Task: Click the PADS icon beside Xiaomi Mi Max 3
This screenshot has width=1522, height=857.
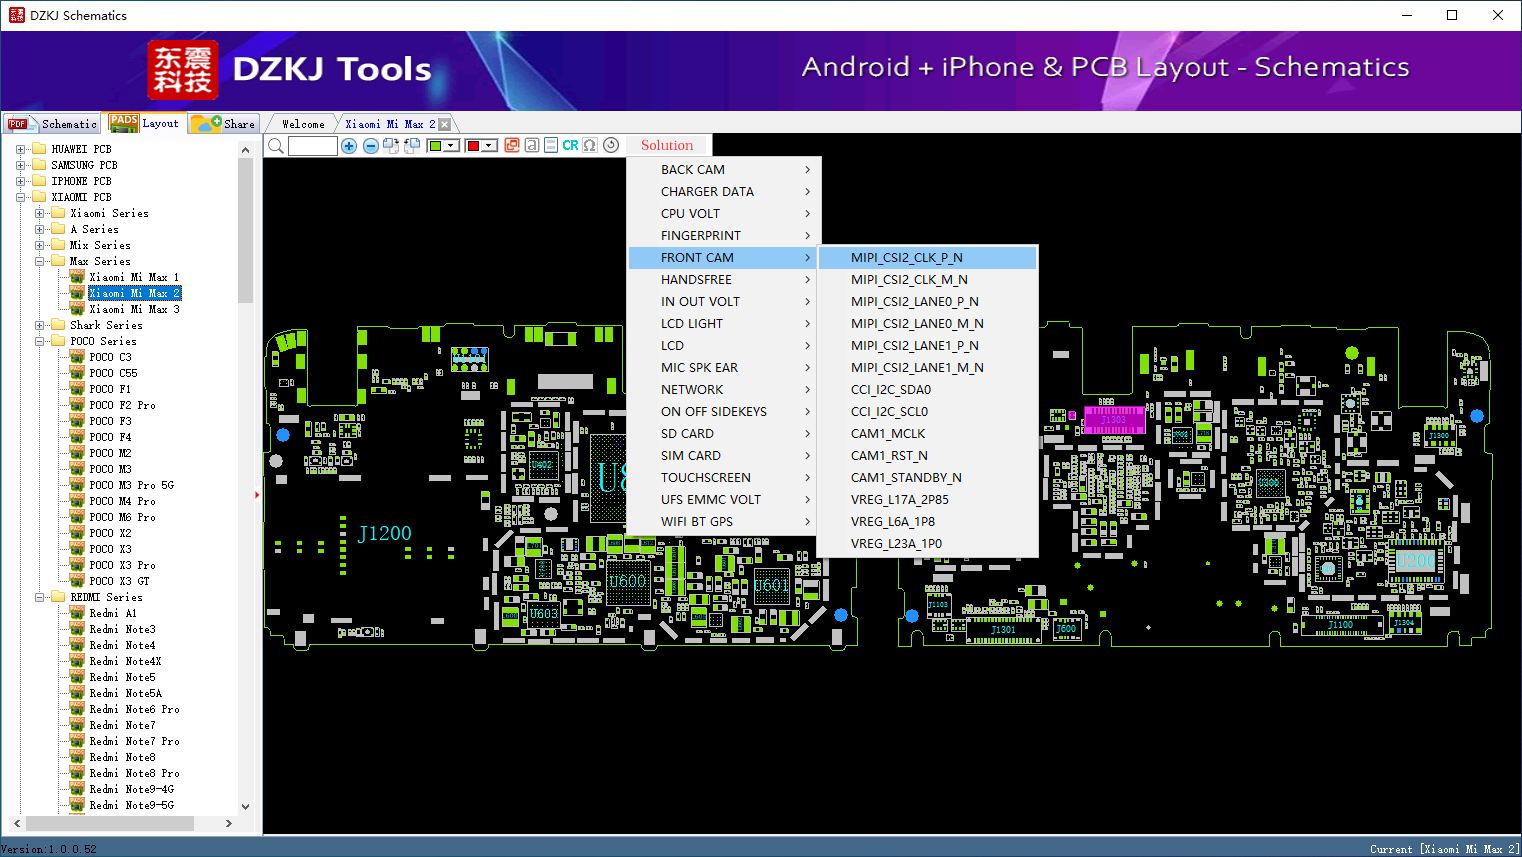Action: 77,309
